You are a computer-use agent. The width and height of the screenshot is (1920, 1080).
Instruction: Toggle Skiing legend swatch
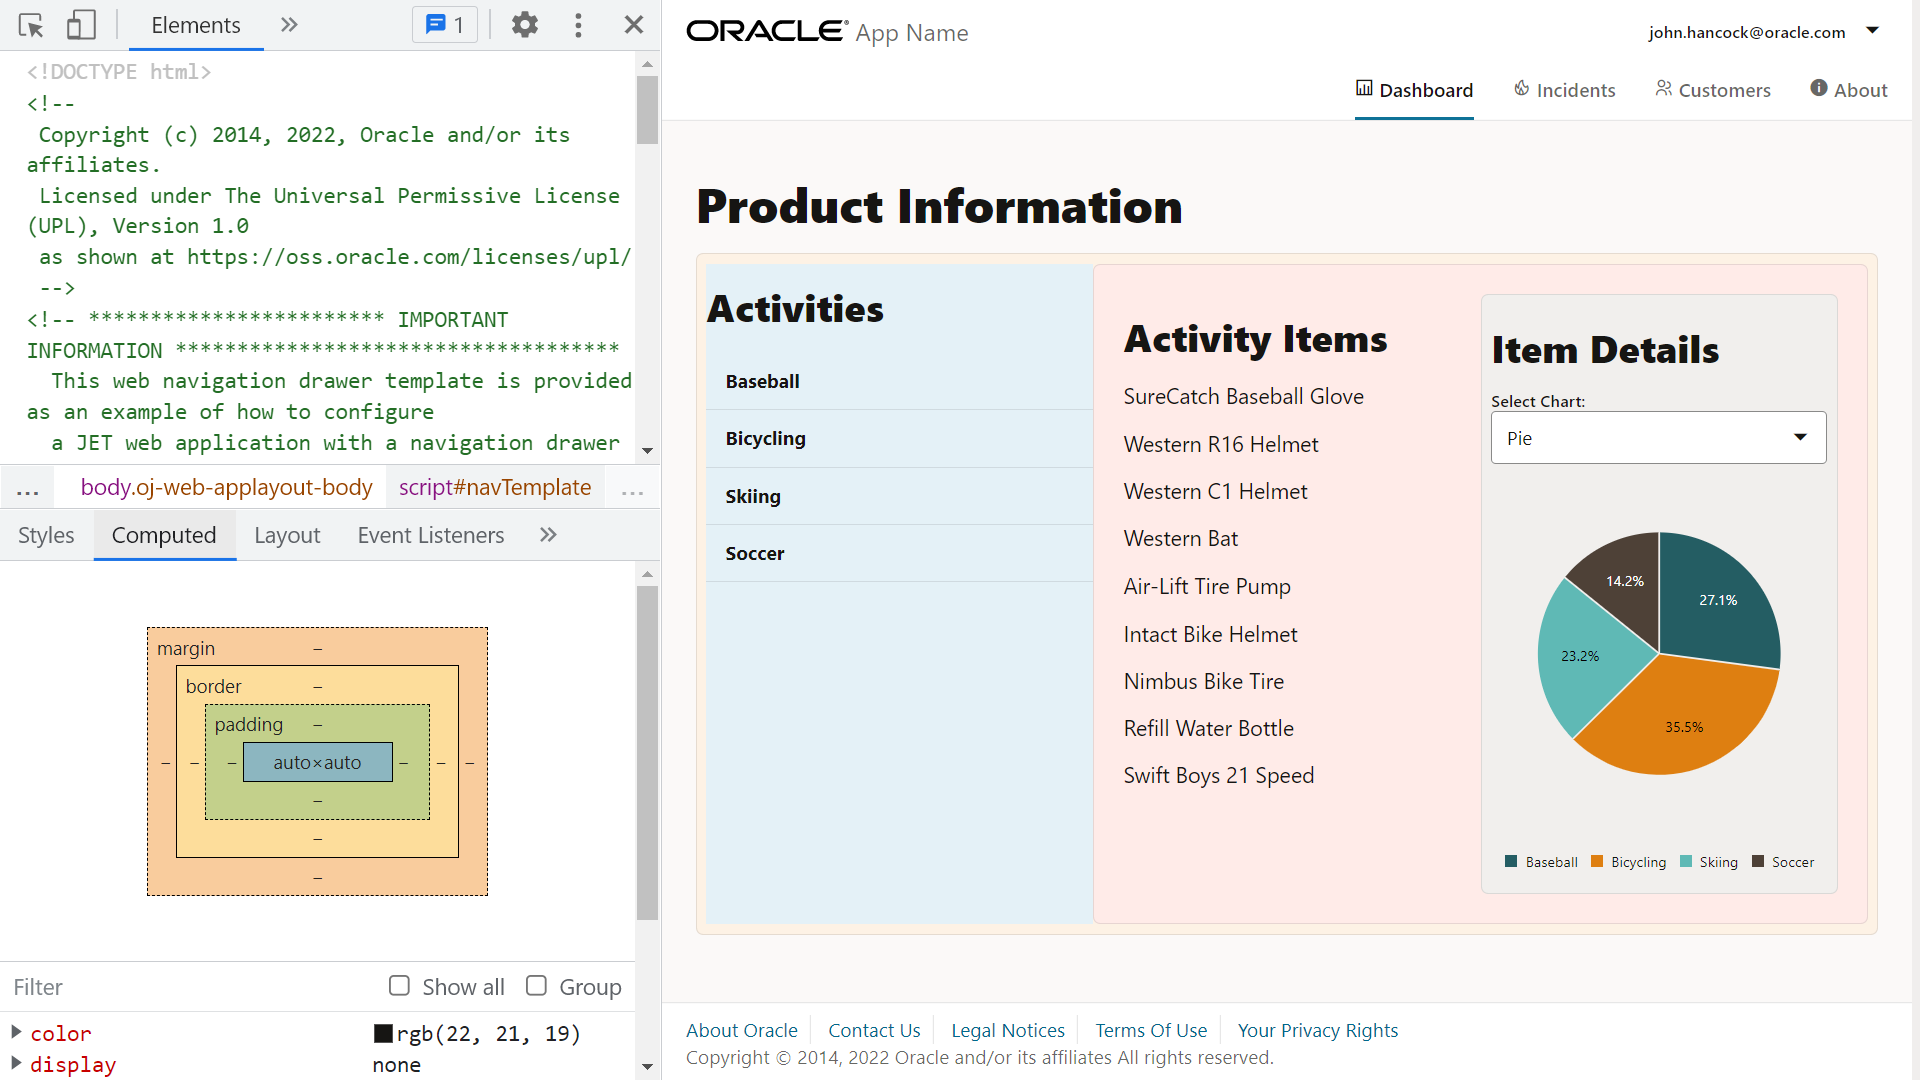coord(1686,861)
